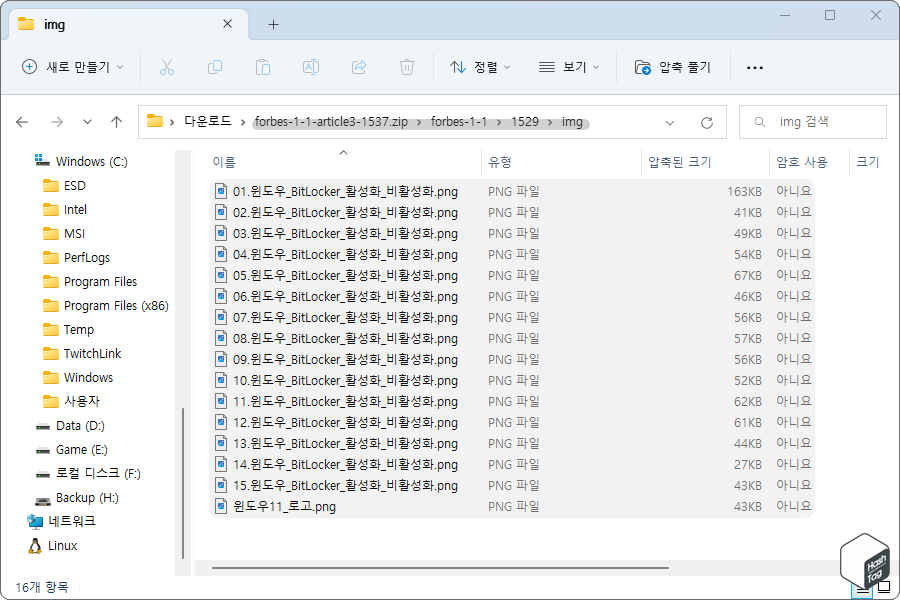Viewport: 900px width, 600px height.
Task: Go to 1529 breadcrumb segment
Action: click(x=525, y=122)
